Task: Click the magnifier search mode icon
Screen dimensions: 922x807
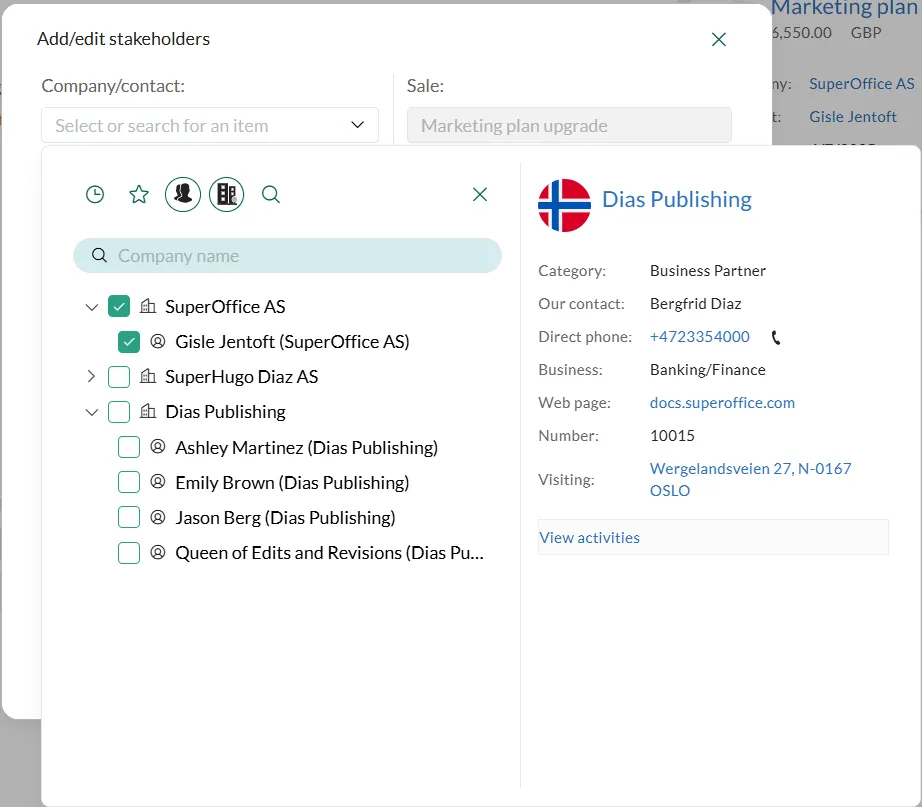Action: [x=271, y=195]
